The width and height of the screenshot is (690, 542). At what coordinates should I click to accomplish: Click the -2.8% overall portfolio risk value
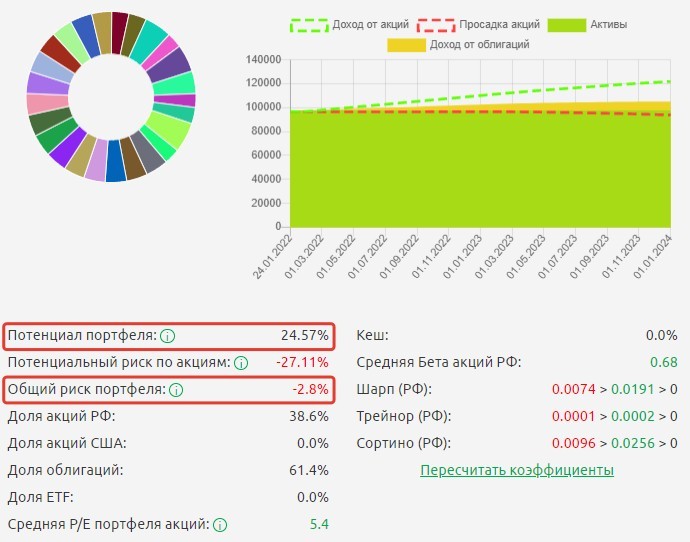[x=310, y=390]
